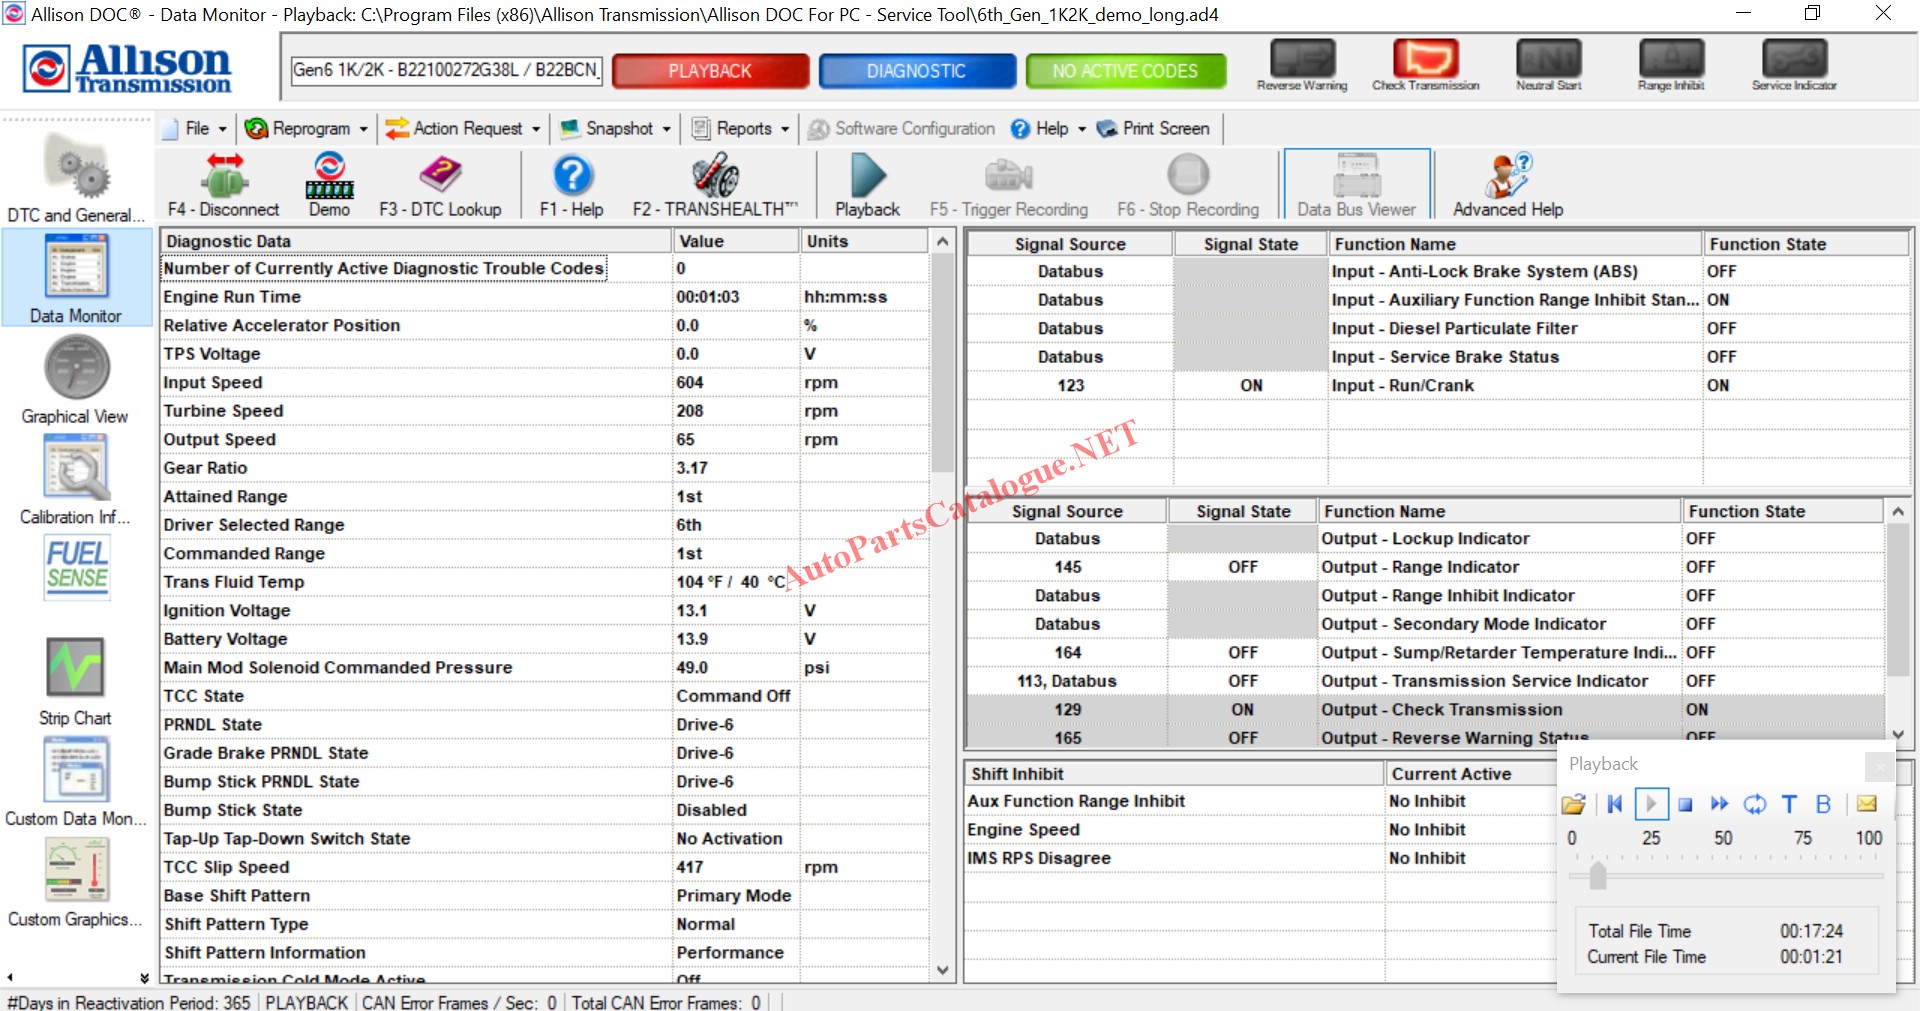Click Print Screen in the toolbar
Image resolution: width=1920 pixels, height=1011 pixels.
point(1154,129)
